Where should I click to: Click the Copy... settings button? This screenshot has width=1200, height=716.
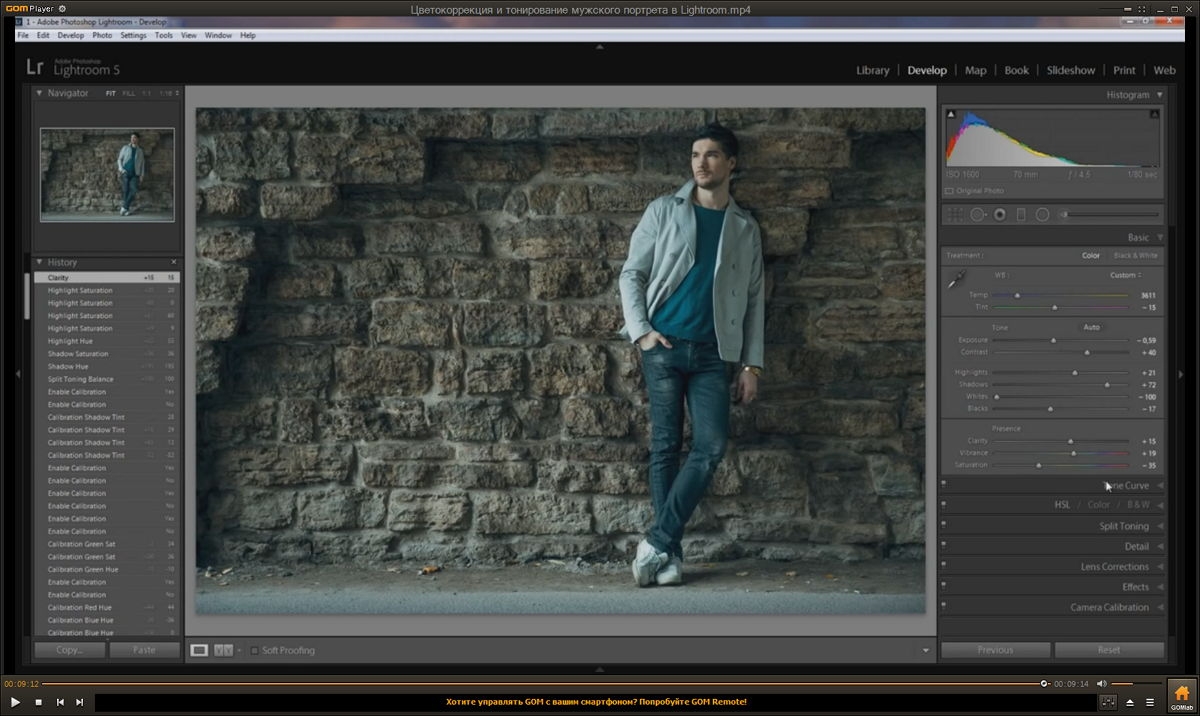pyautogui.click(x=69, y=650)
